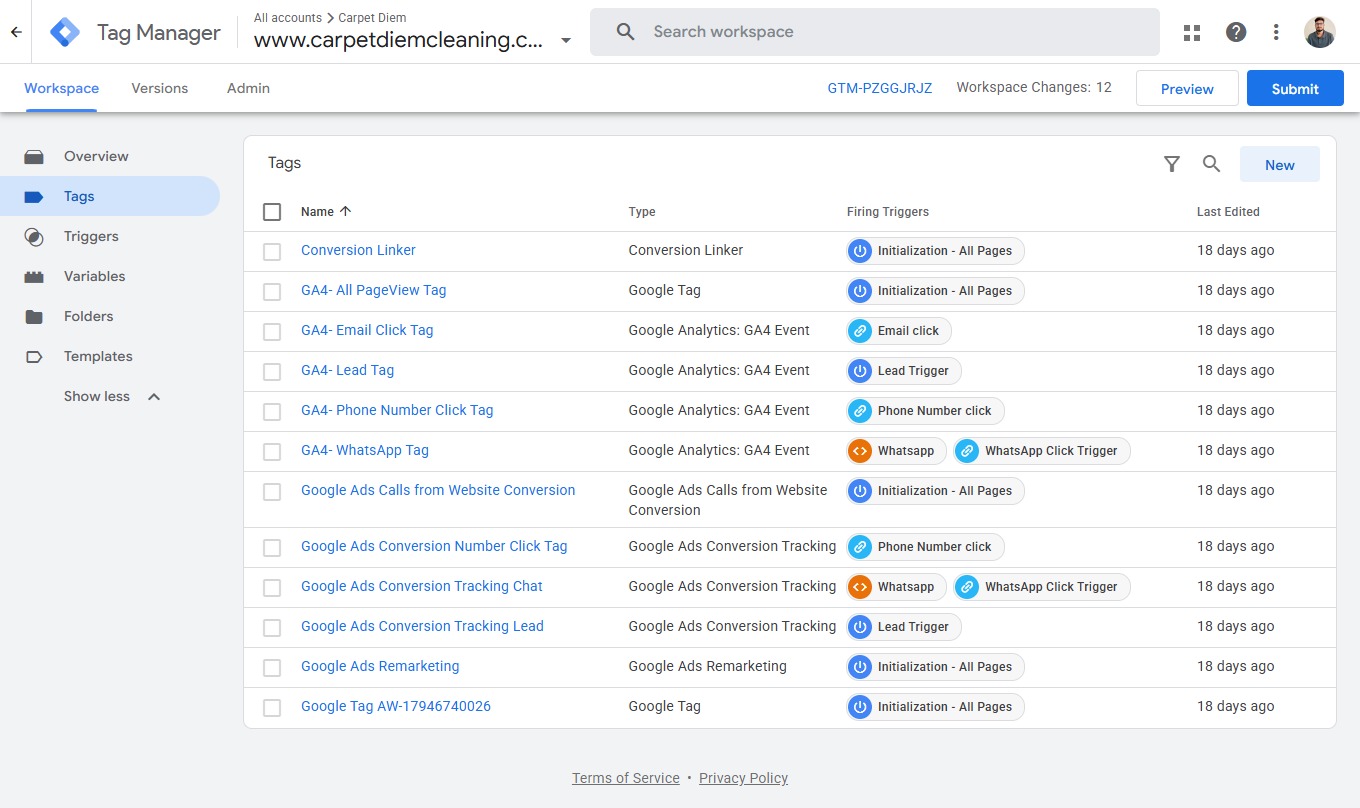The height and width of the screenshot is (808, 1360).
Task: Open the container selector dropdown arrow
Action: (566, 41)
